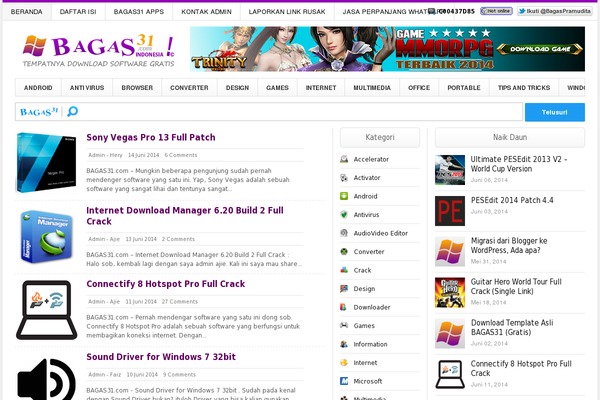The image size is (600, 400).
Task: Open the 27 Comments link under Connectify
Action: coord(179,302)
